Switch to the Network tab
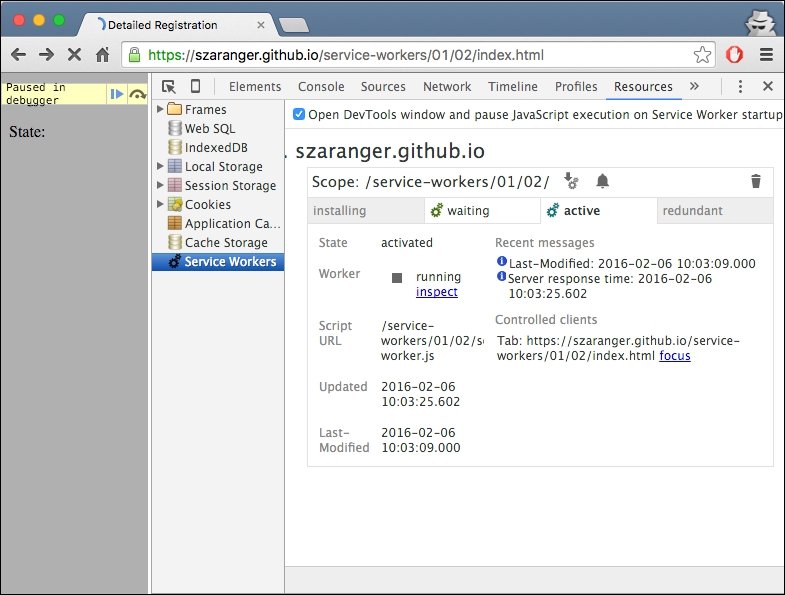The width and height of the screenshot is (785, 595). click(x=447, y=87)
